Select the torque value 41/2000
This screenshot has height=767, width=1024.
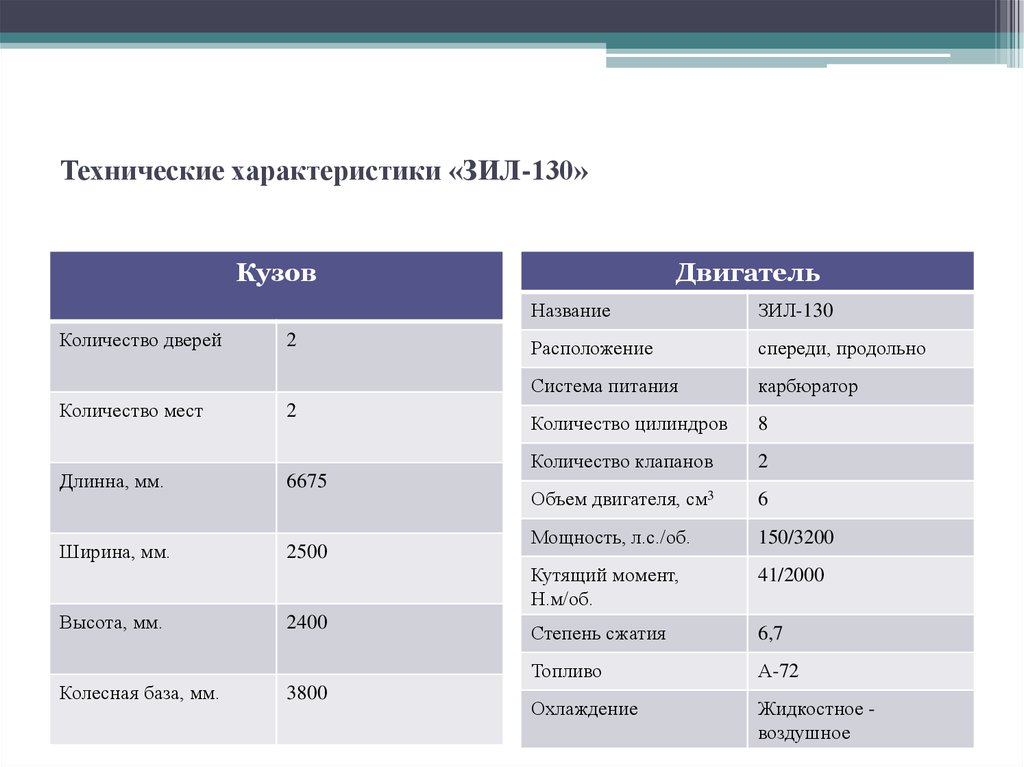coord(791,575)
